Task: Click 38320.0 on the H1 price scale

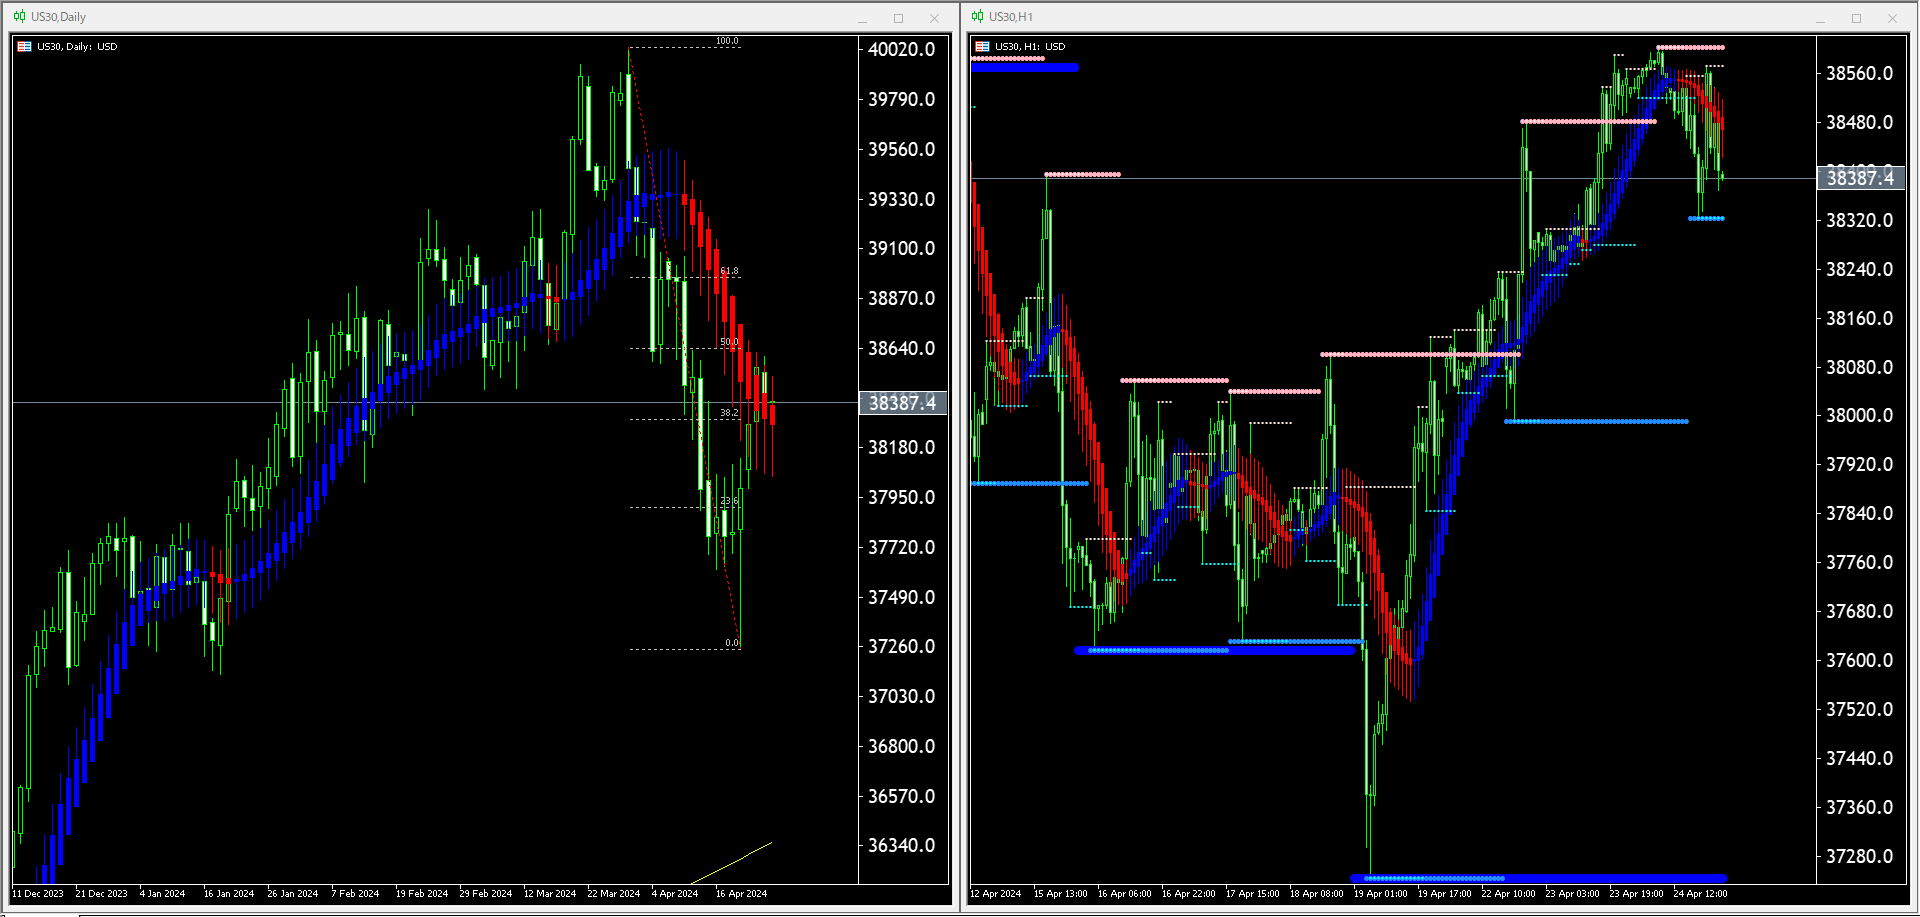Action: (1860, 220)
